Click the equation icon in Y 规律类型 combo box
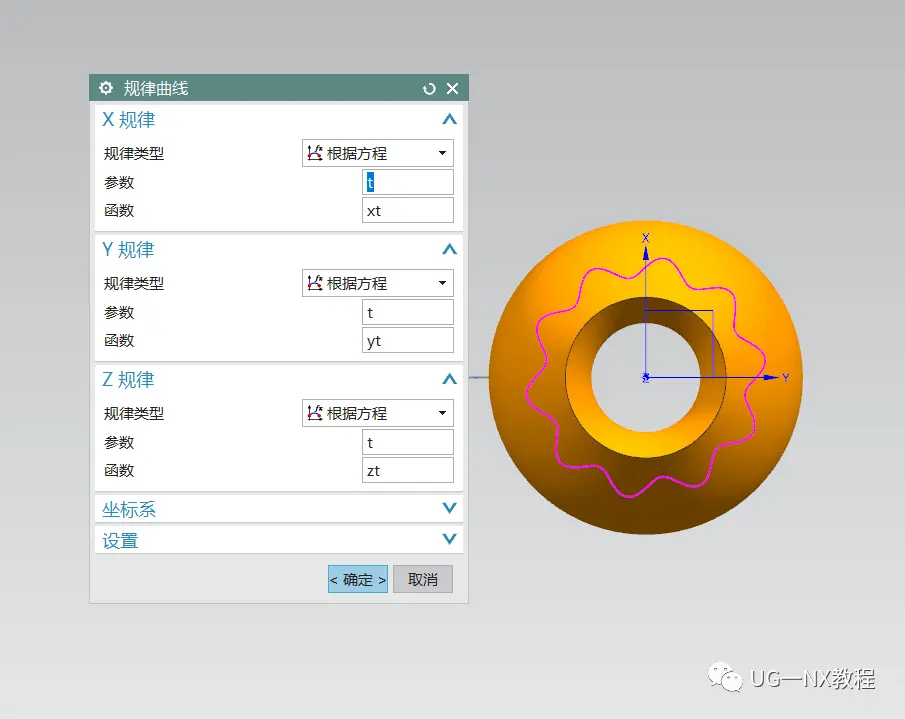This screenshot has width=905, height=719. 315,283
